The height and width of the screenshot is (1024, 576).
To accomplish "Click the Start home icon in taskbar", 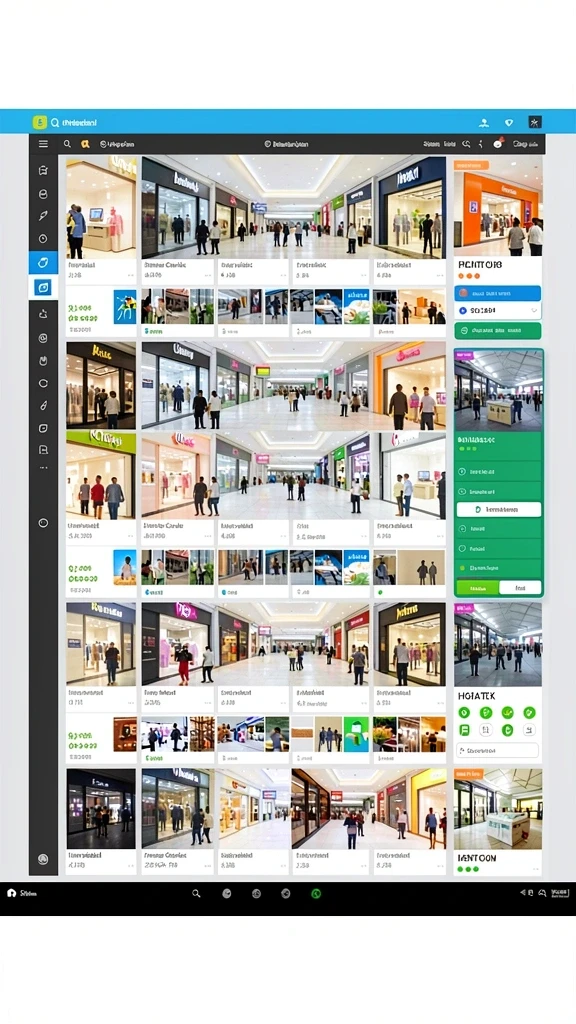I will pyautogui.click(x=11, y=893).
